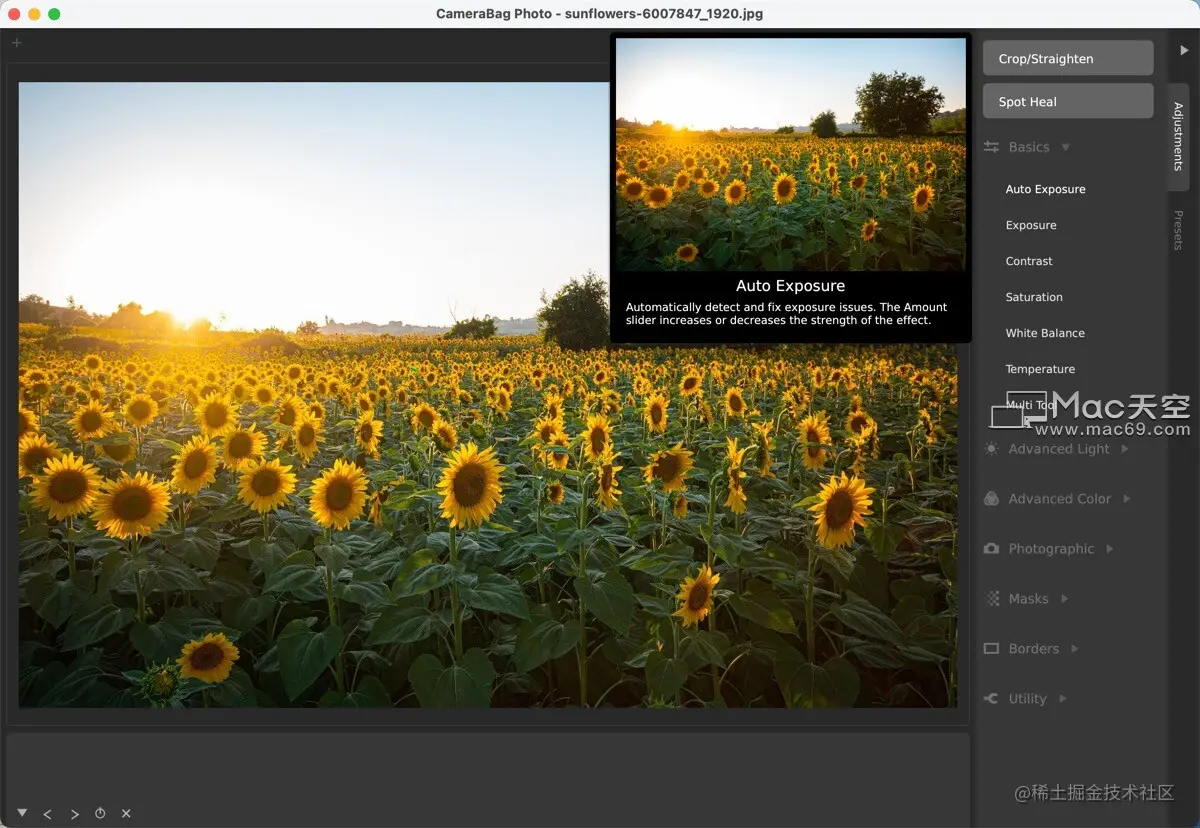Add the Temperature adjustment
The image size is (1200, 828).
tap(1040, 369)
